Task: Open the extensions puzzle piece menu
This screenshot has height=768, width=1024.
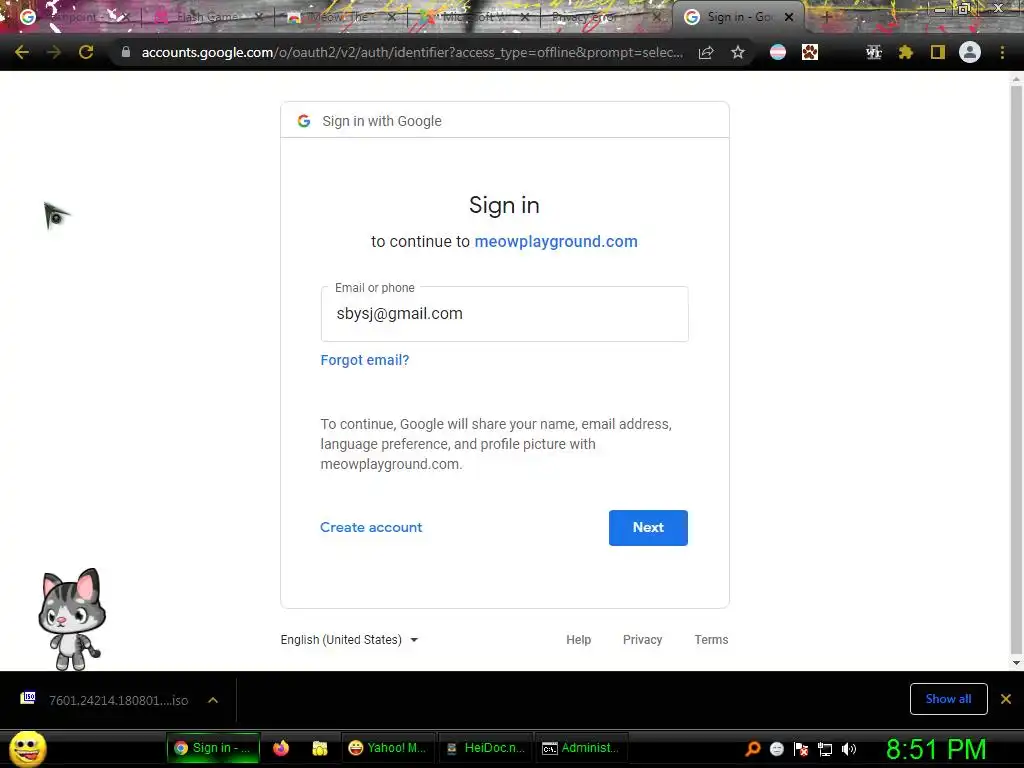Action: pos(906,52)
